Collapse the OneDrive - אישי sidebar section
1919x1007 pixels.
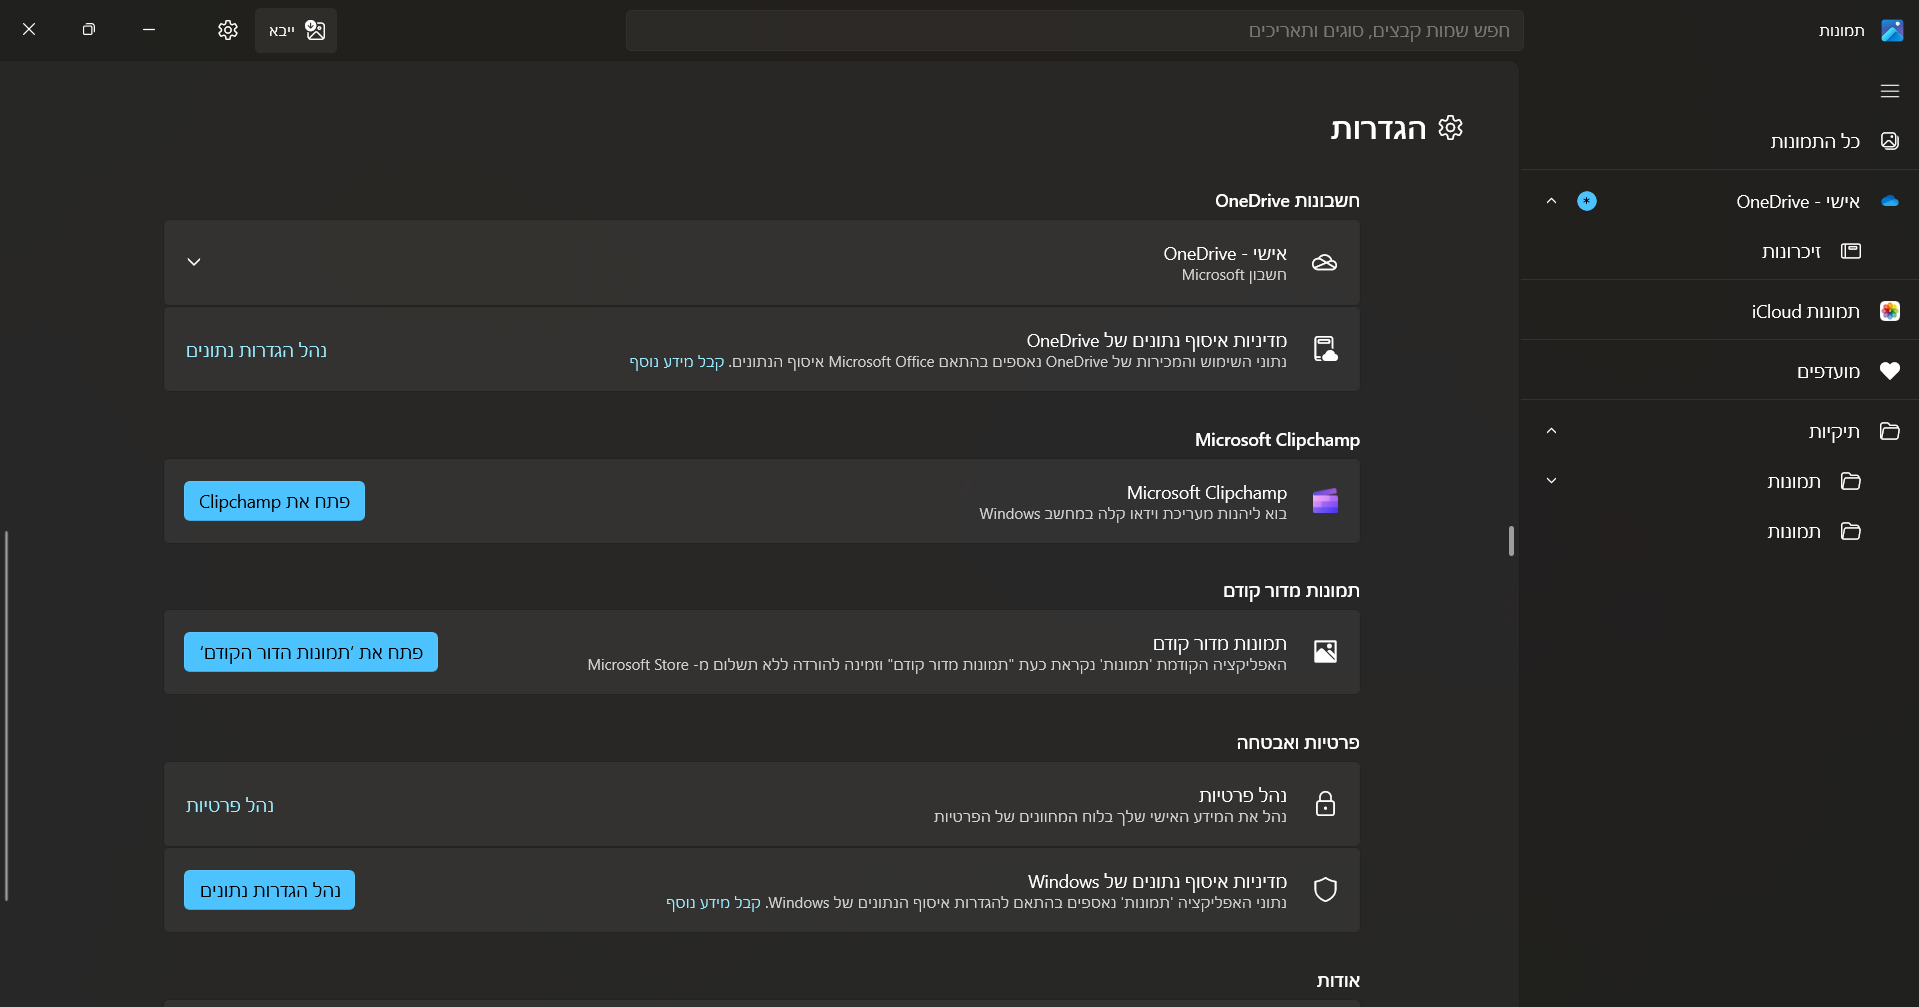(x=1551, y=201)
